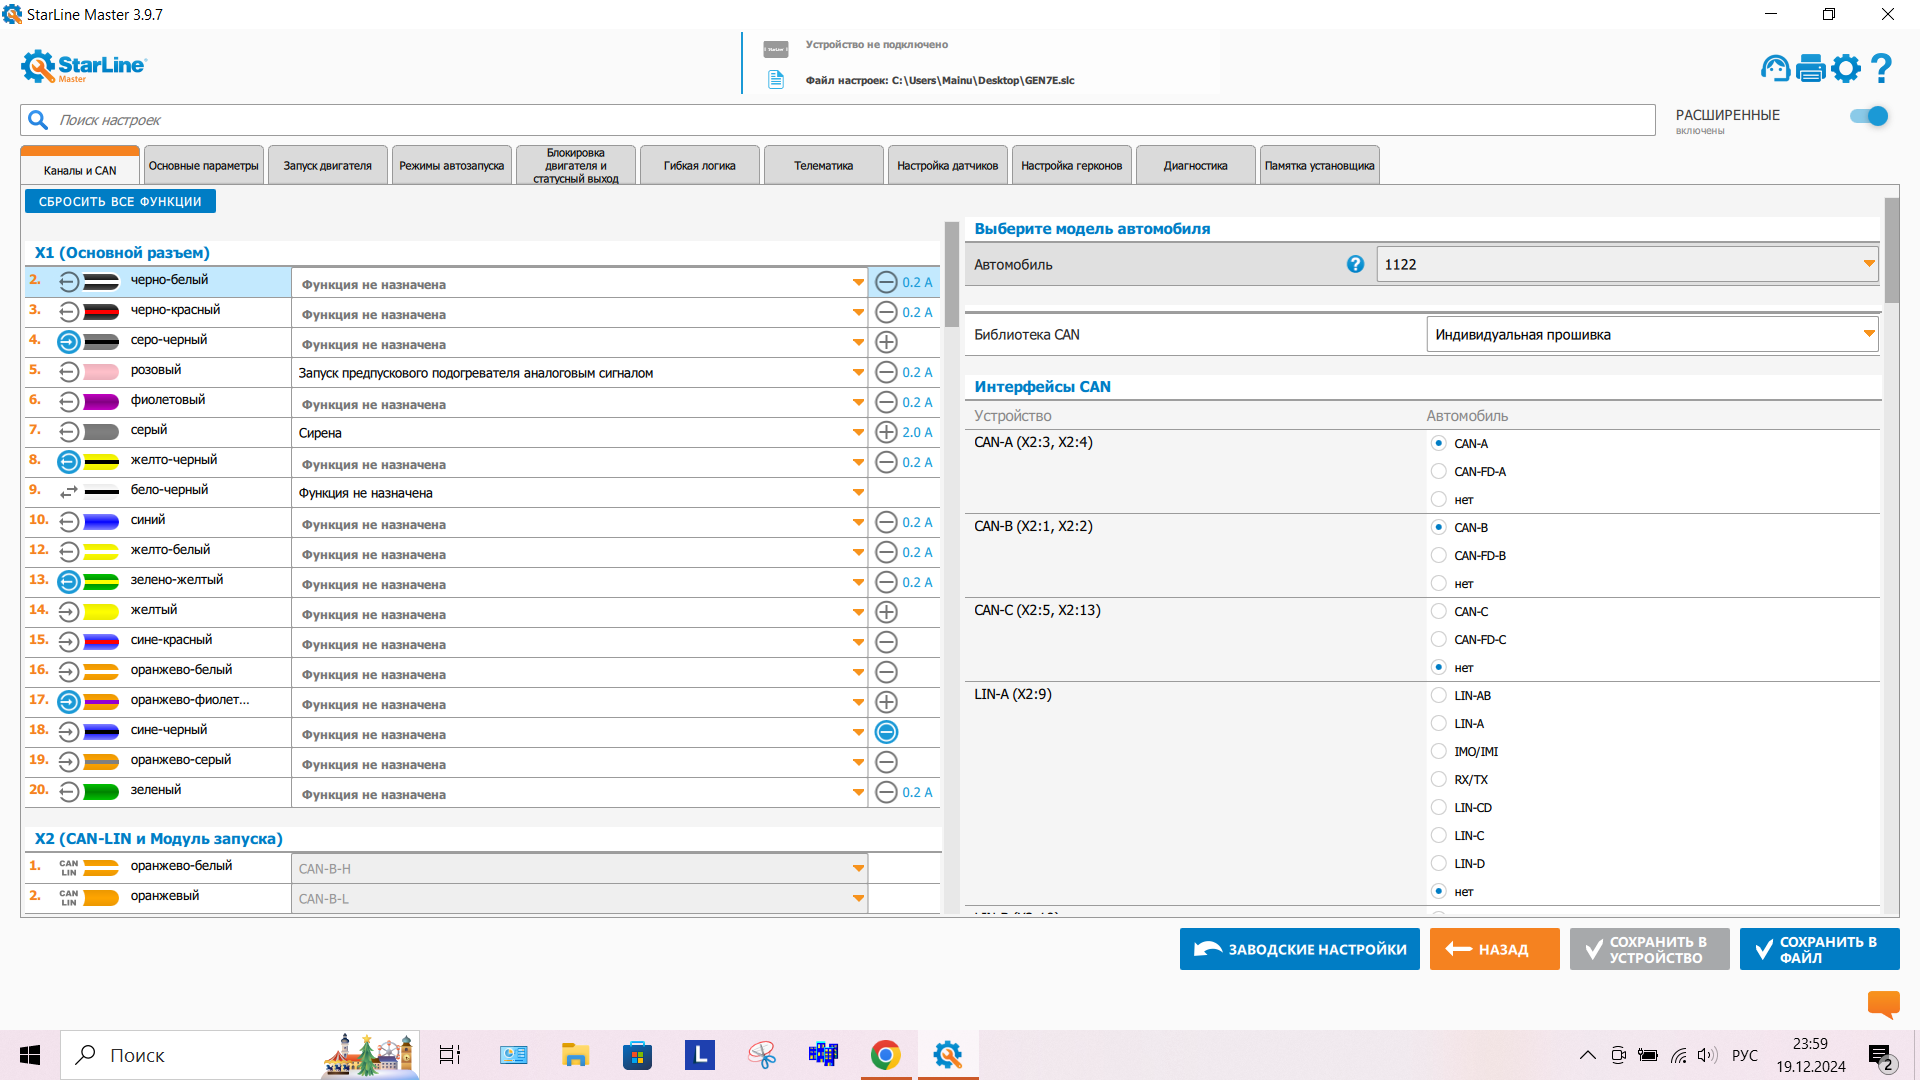The height and width of the screenshot is (1080, 1920).
Task: Click the зеленый wire color swatch
Action: [101, 792]
